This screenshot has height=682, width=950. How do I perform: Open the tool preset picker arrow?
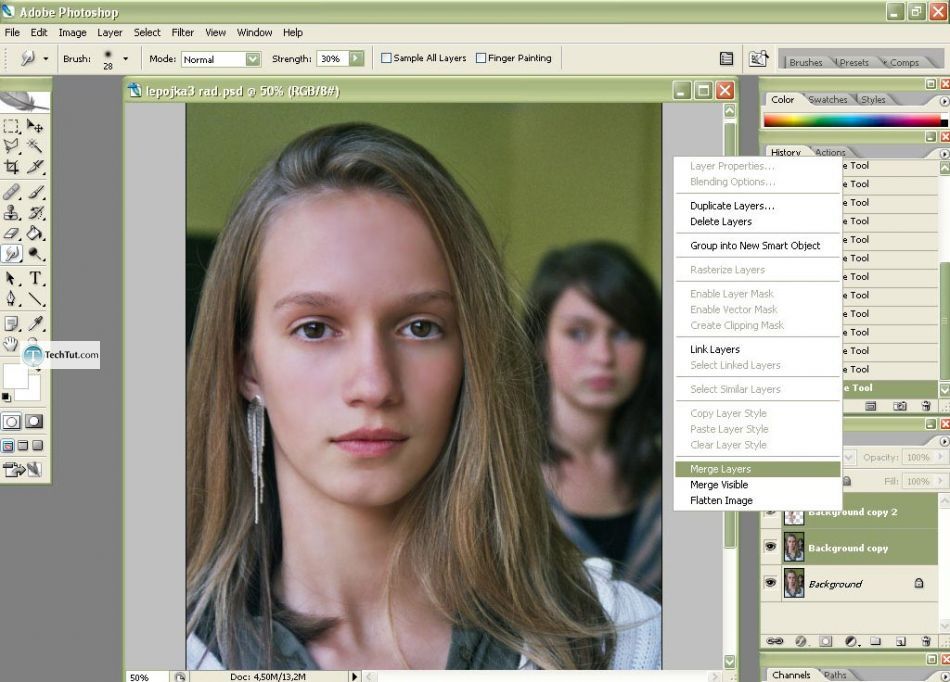point(45,59)
